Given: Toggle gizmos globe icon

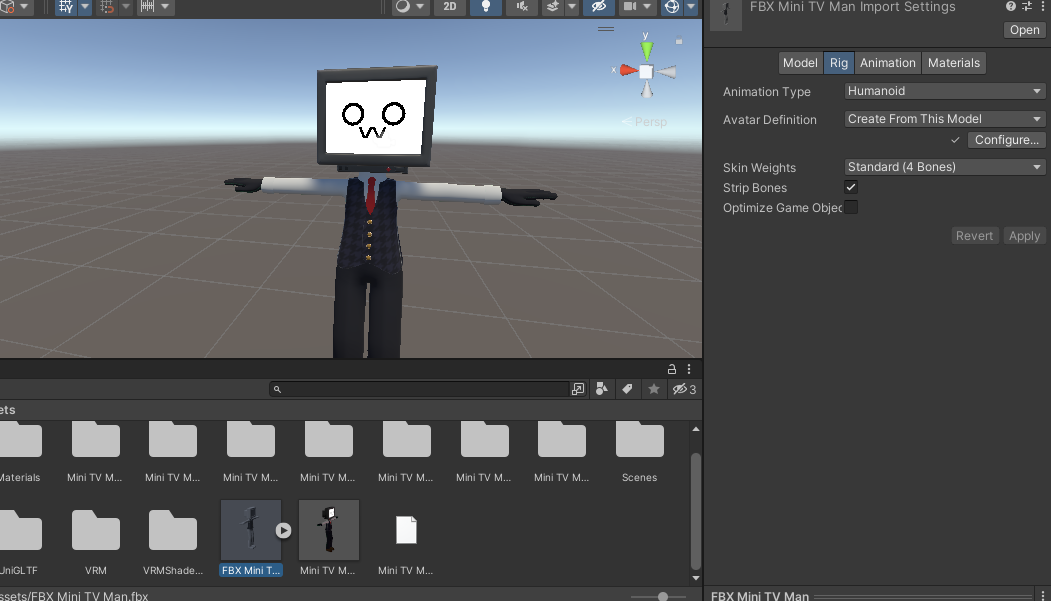Looking at the screenshot, I should pyautogui.click(x=672, y=7).
